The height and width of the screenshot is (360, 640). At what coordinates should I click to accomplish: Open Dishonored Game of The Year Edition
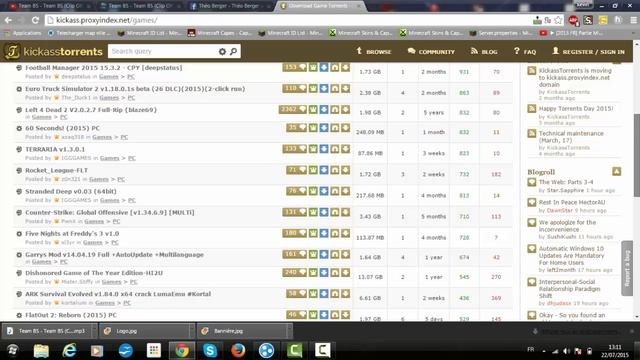[x=94, y=273]
